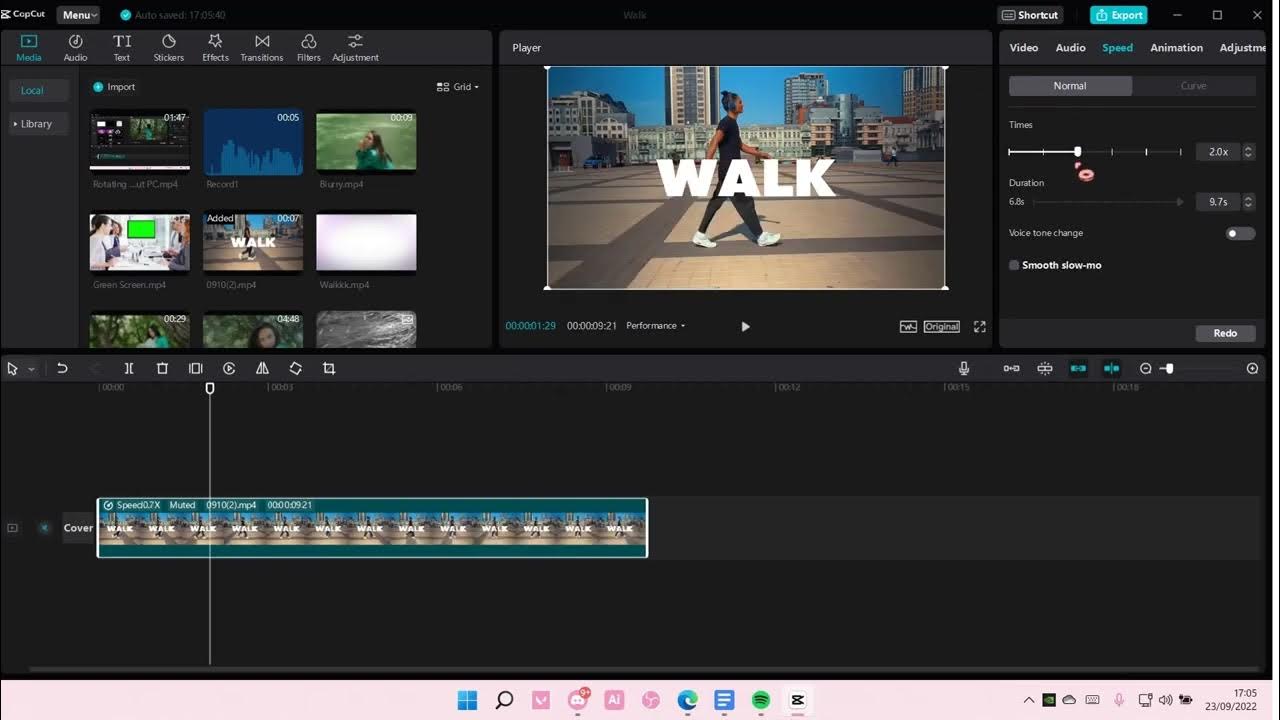
Task: Play the preview video
Action: pyautogui.click(x=745, y=326)
